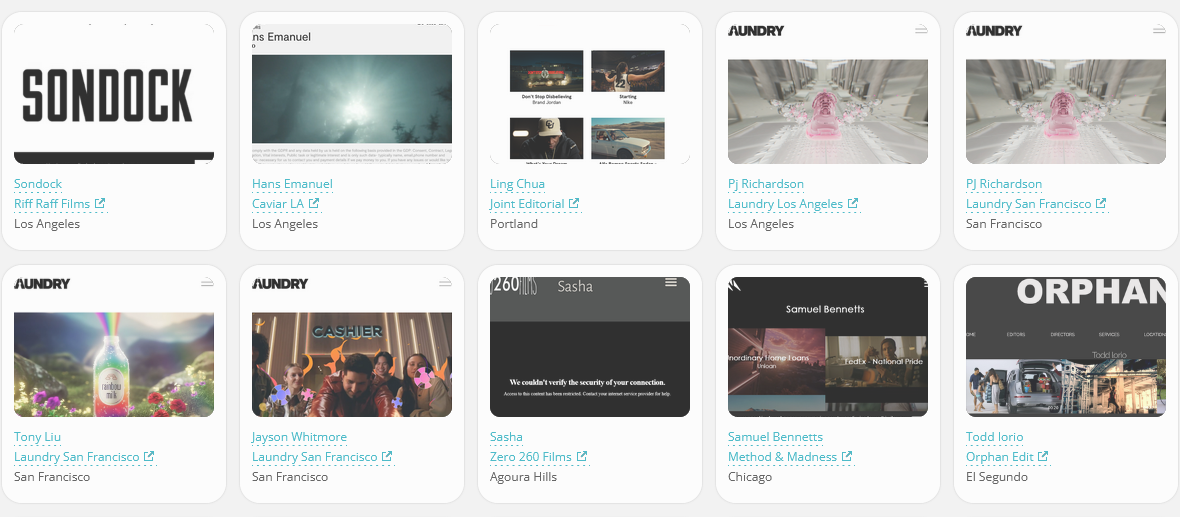Open the Hans Emanuel name link
Image resolution: width=1180 pixels, height=517 pixels.
pos(292,184)
